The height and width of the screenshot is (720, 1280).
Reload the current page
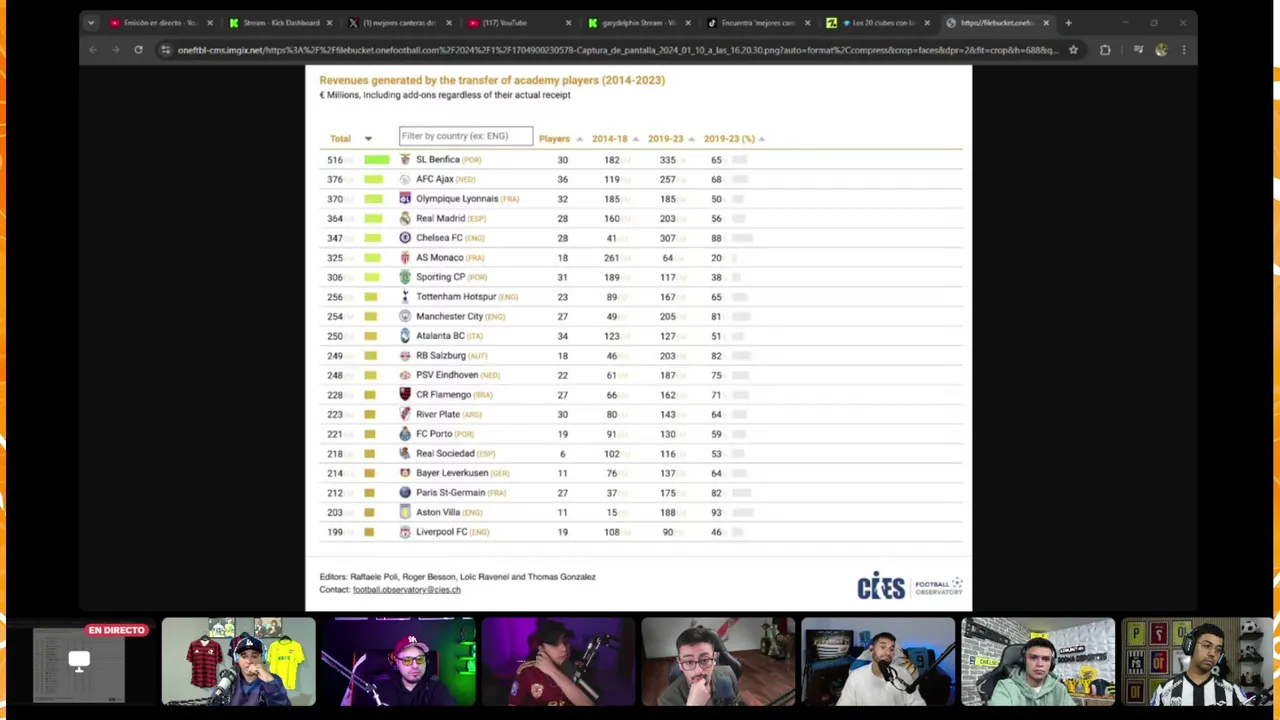(138, 50)
